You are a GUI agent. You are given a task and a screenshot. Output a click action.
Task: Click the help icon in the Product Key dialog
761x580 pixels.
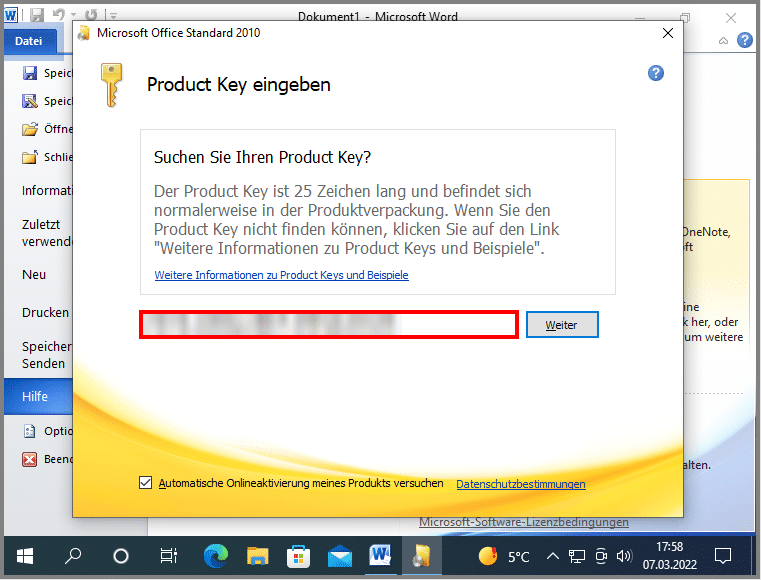(x=656, y=73)
